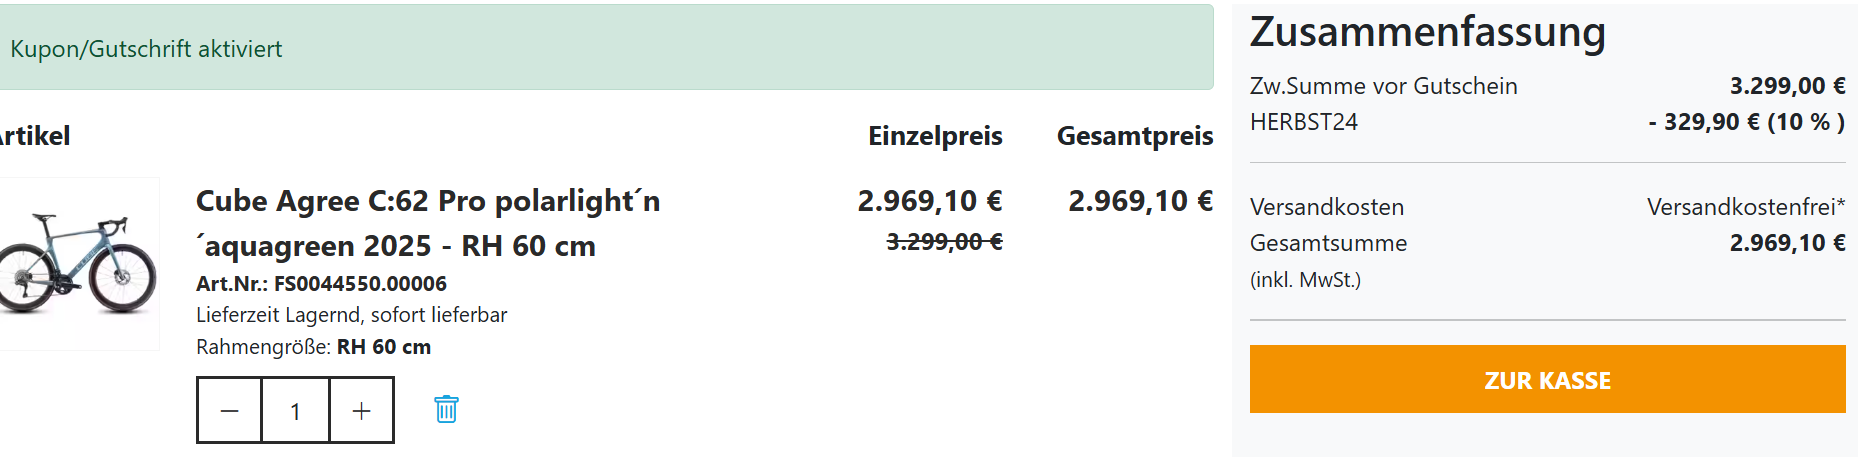
Task: Decrease quantity with the minus button
Action: (x=230, y=411)
